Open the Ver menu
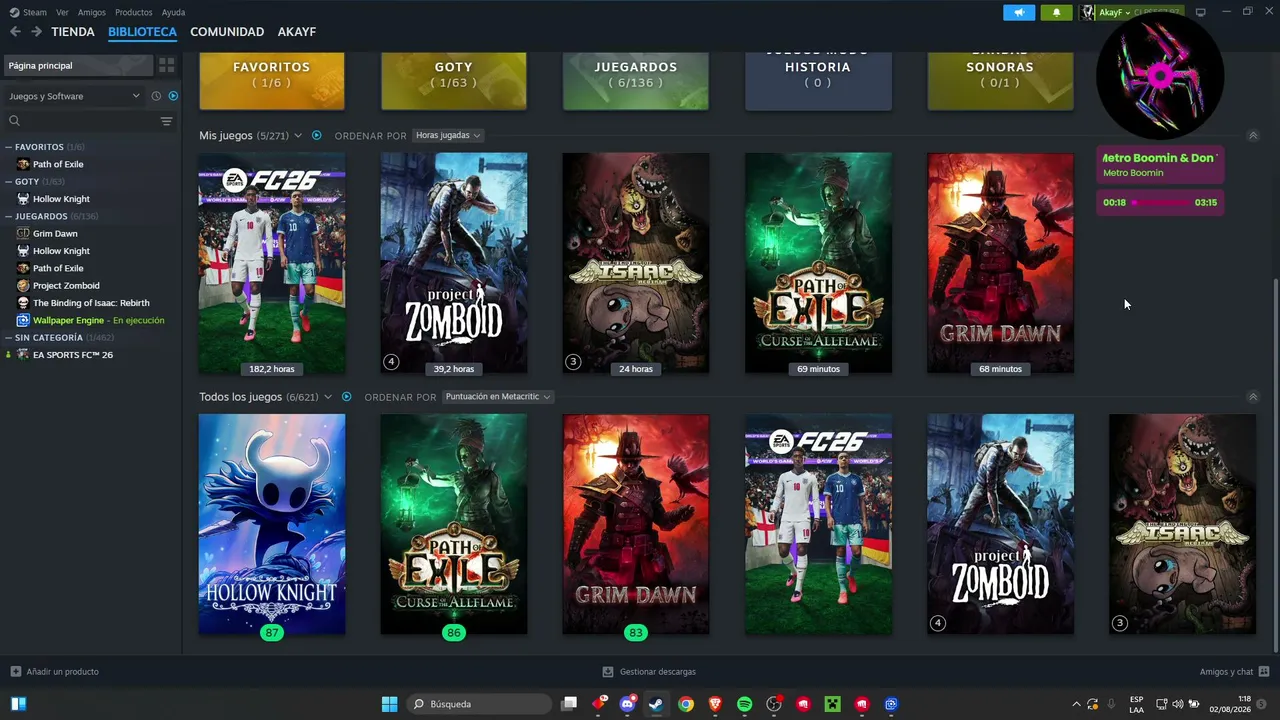Image resolution: width=1280 pixels, height=720 pixels. [x=62, y=12]
